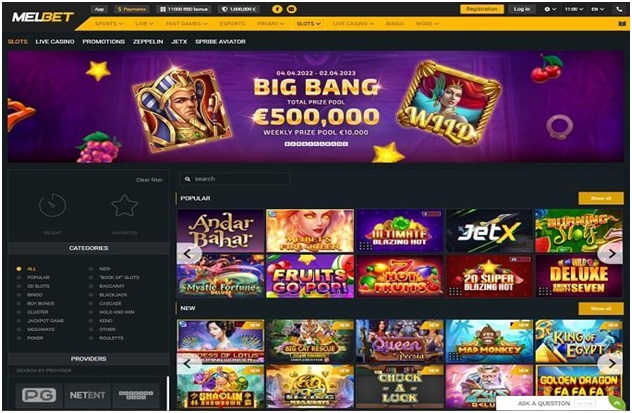Click the Registration button
Screen dimensions: 632x413
tap(482, 9)
